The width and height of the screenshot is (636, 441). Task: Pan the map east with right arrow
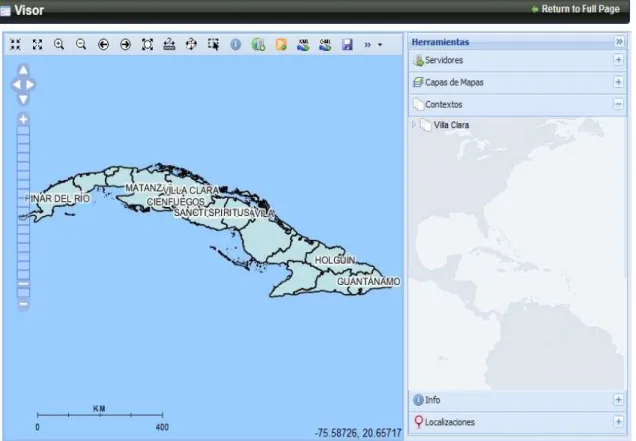30,84
